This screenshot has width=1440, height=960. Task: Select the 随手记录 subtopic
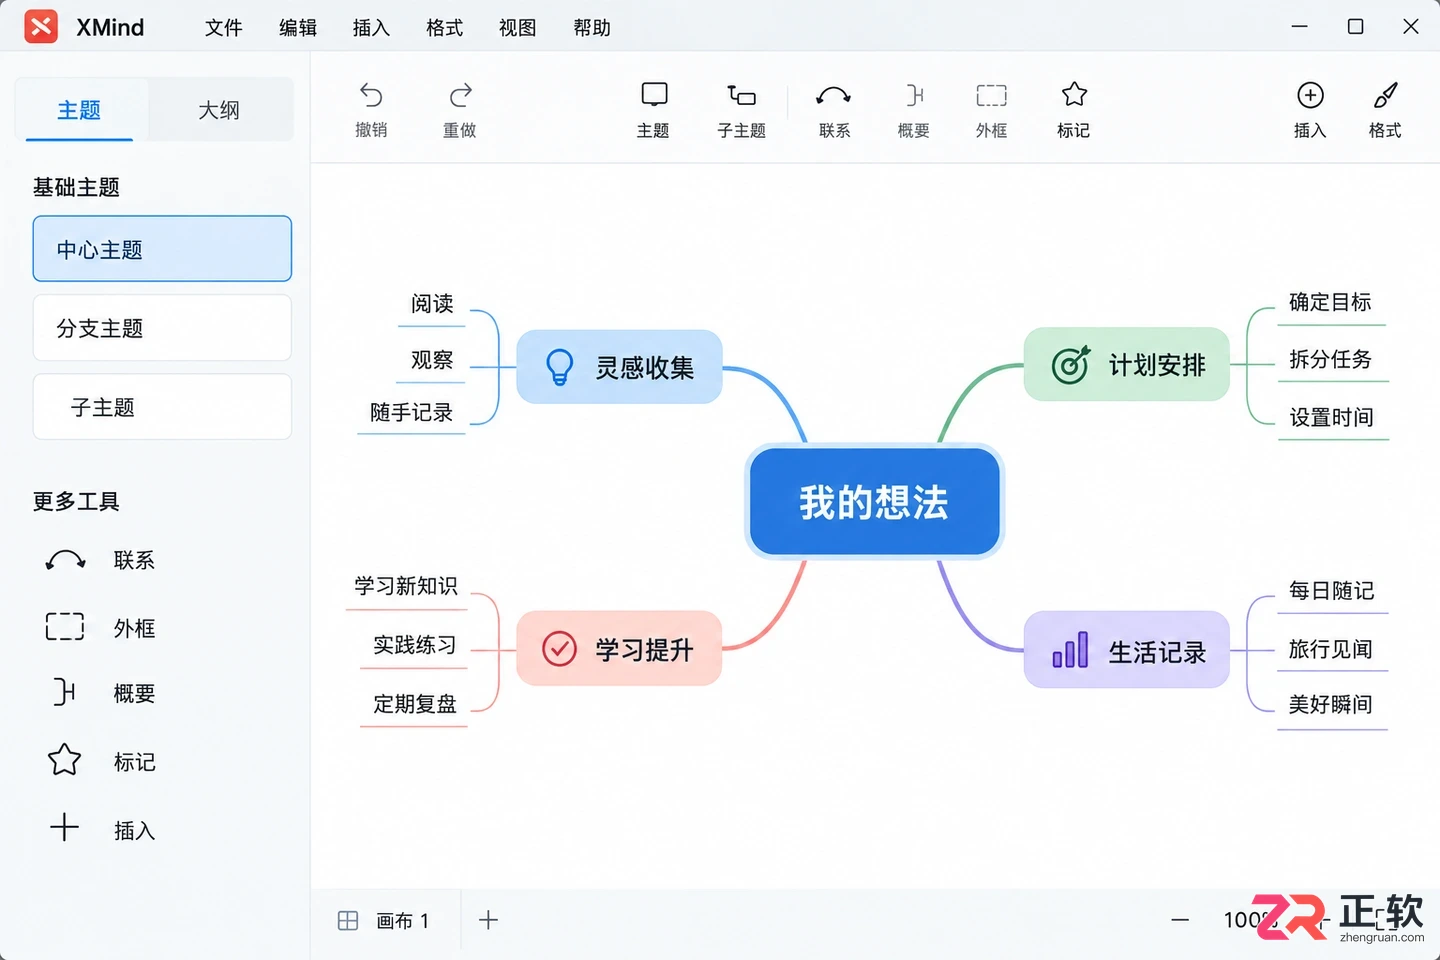(x=411, y=412)
